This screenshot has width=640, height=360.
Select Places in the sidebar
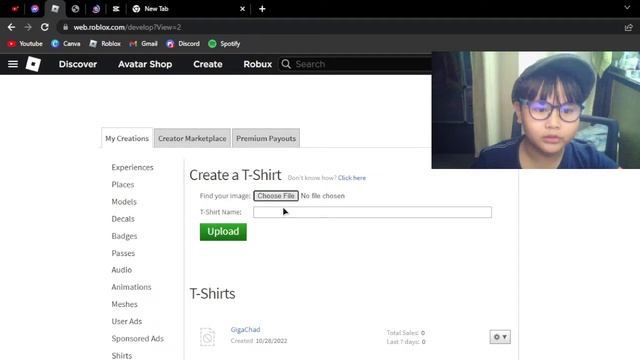[x=123, y=184]
